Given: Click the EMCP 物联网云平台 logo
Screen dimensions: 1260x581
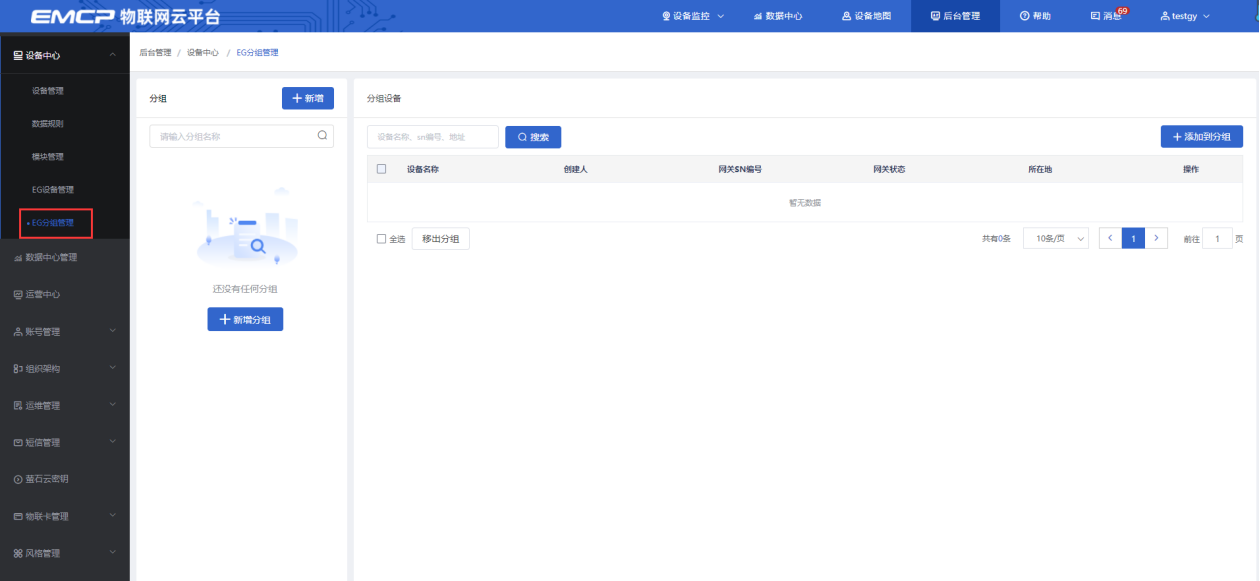Looking at the screenshot, I should click(x=125, y=16).
